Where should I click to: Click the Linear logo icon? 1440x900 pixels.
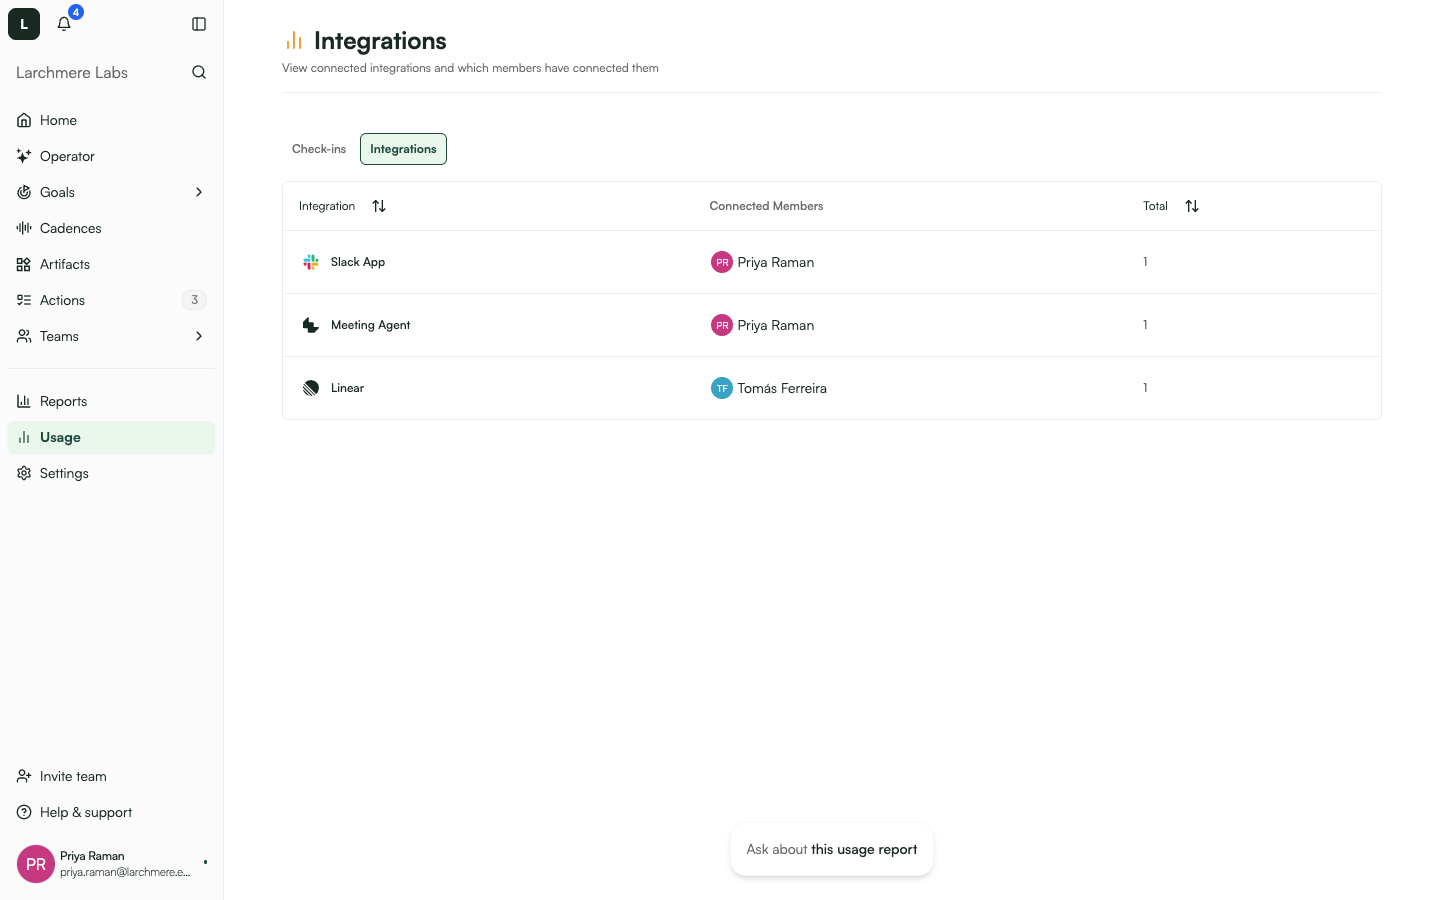[311, 388]
